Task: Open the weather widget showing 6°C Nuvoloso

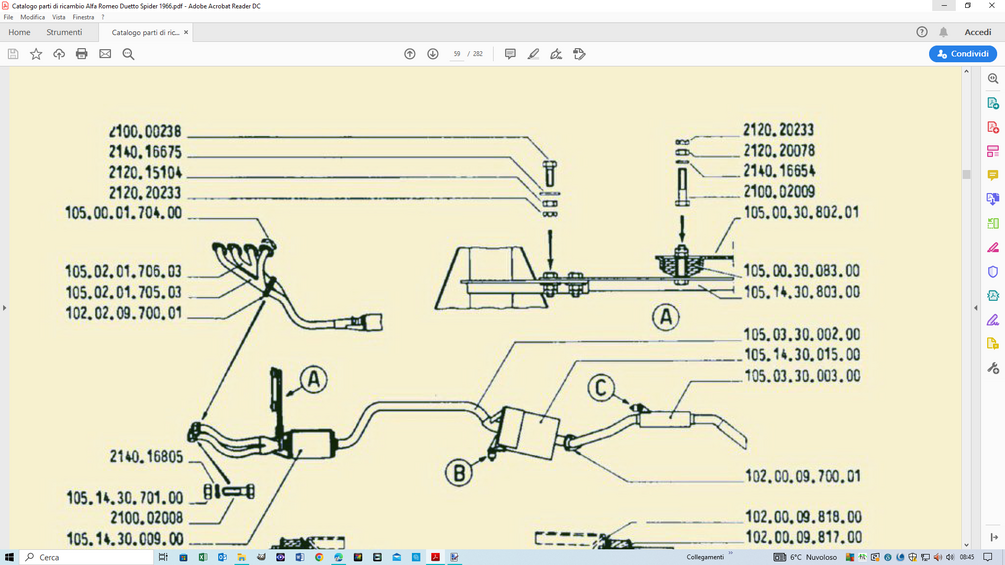Action: click(805, 557)
